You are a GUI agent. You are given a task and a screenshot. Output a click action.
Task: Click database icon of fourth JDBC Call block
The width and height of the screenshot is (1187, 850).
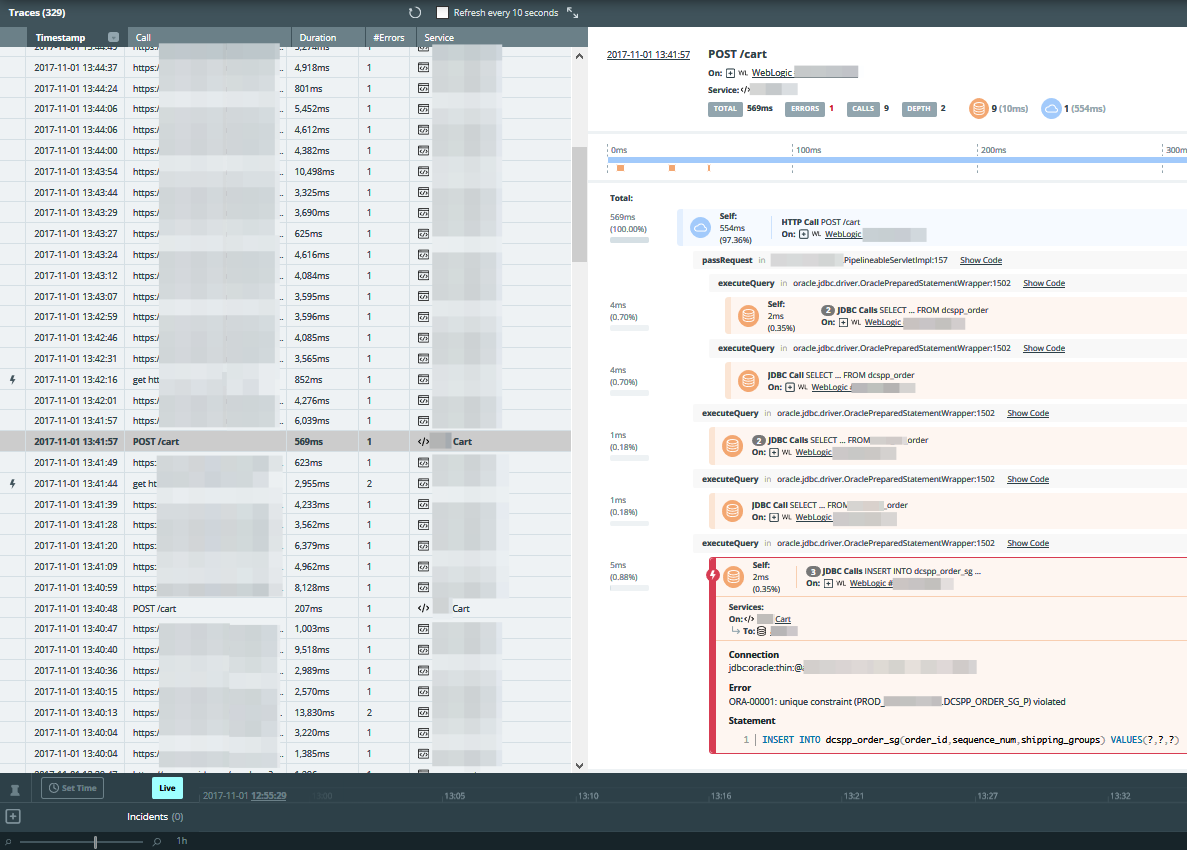coord(732,511)
